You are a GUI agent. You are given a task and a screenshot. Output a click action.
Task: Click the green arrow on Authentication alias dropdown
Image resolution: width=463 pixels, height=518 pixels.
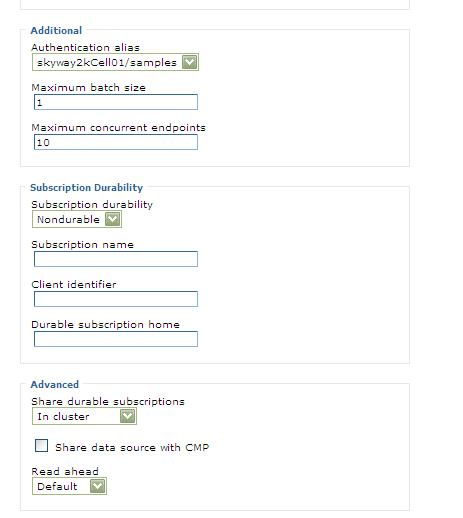tap(189, 62)
